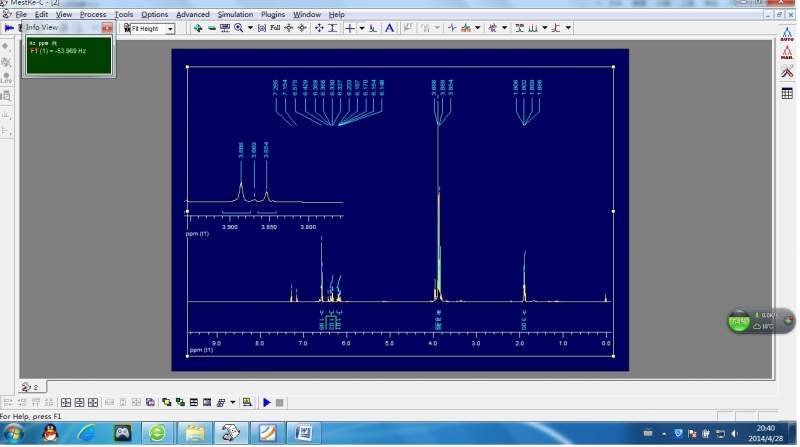Open the table grid icon
The height and width of the screenshot is (447, 800).
pyautogui.click(x=787, y=93)
